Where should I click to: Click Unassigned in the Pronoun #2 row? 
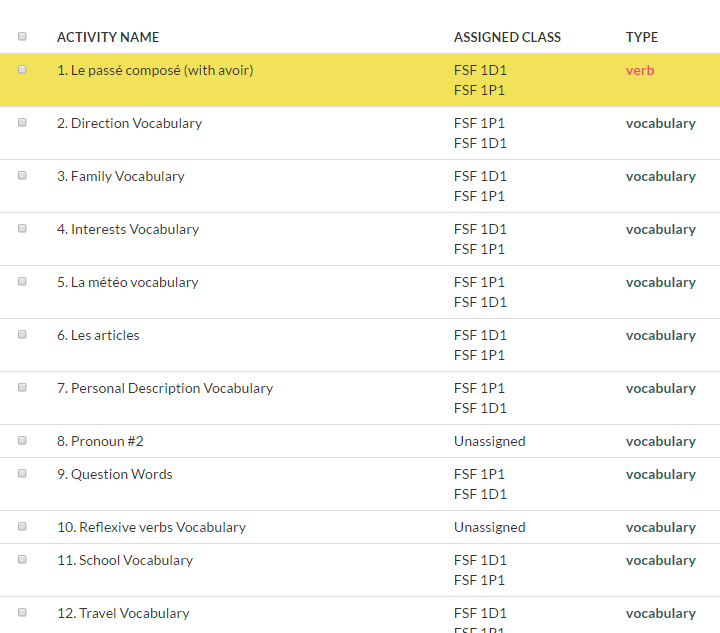pos(489,441)
